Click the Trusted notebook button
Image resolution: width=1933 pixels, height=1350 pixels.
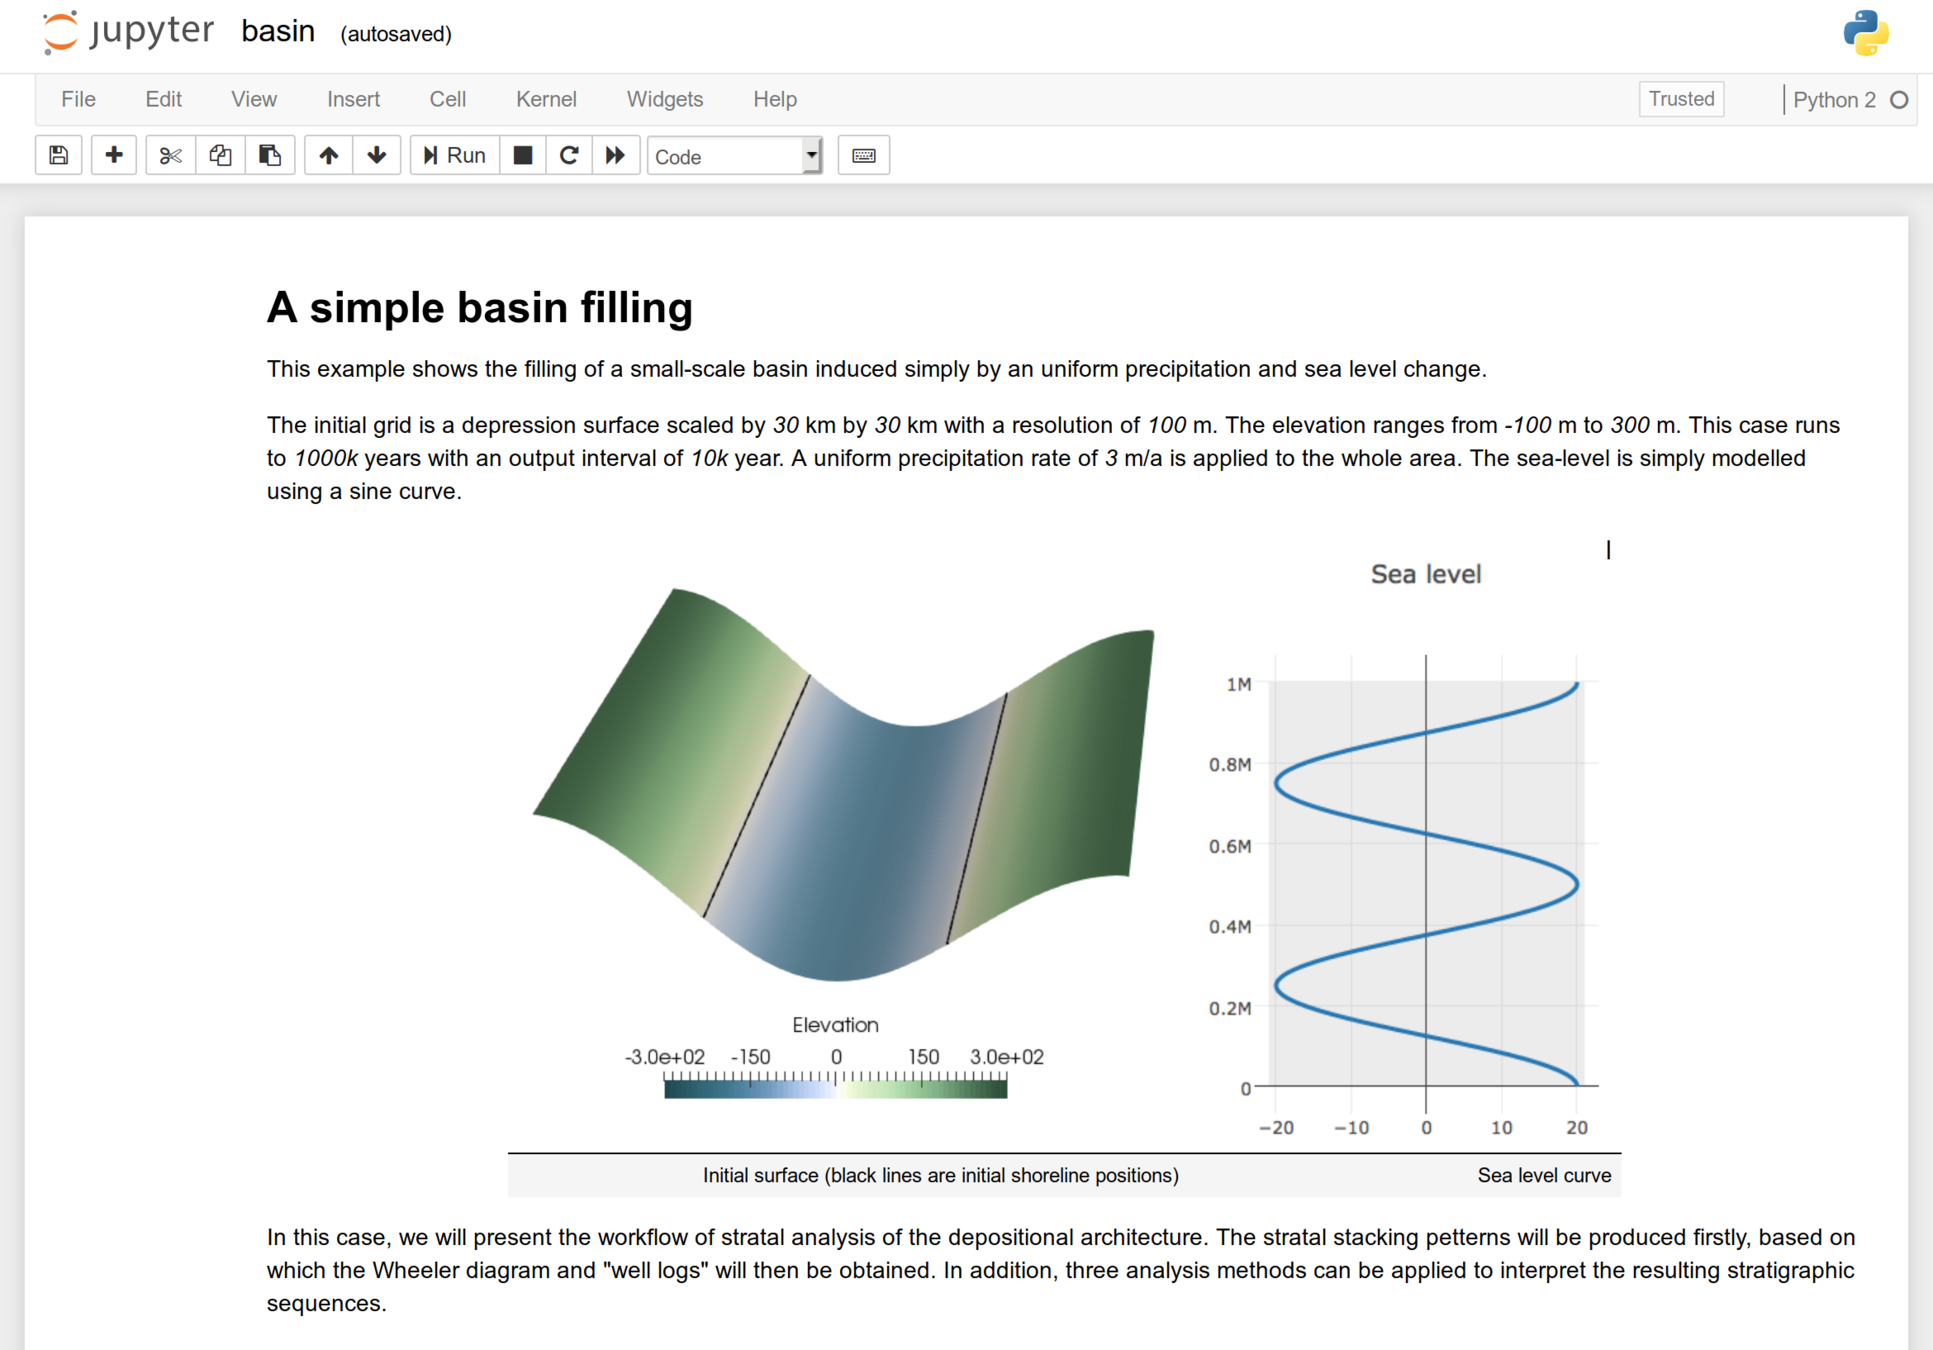click(1681, 99)
